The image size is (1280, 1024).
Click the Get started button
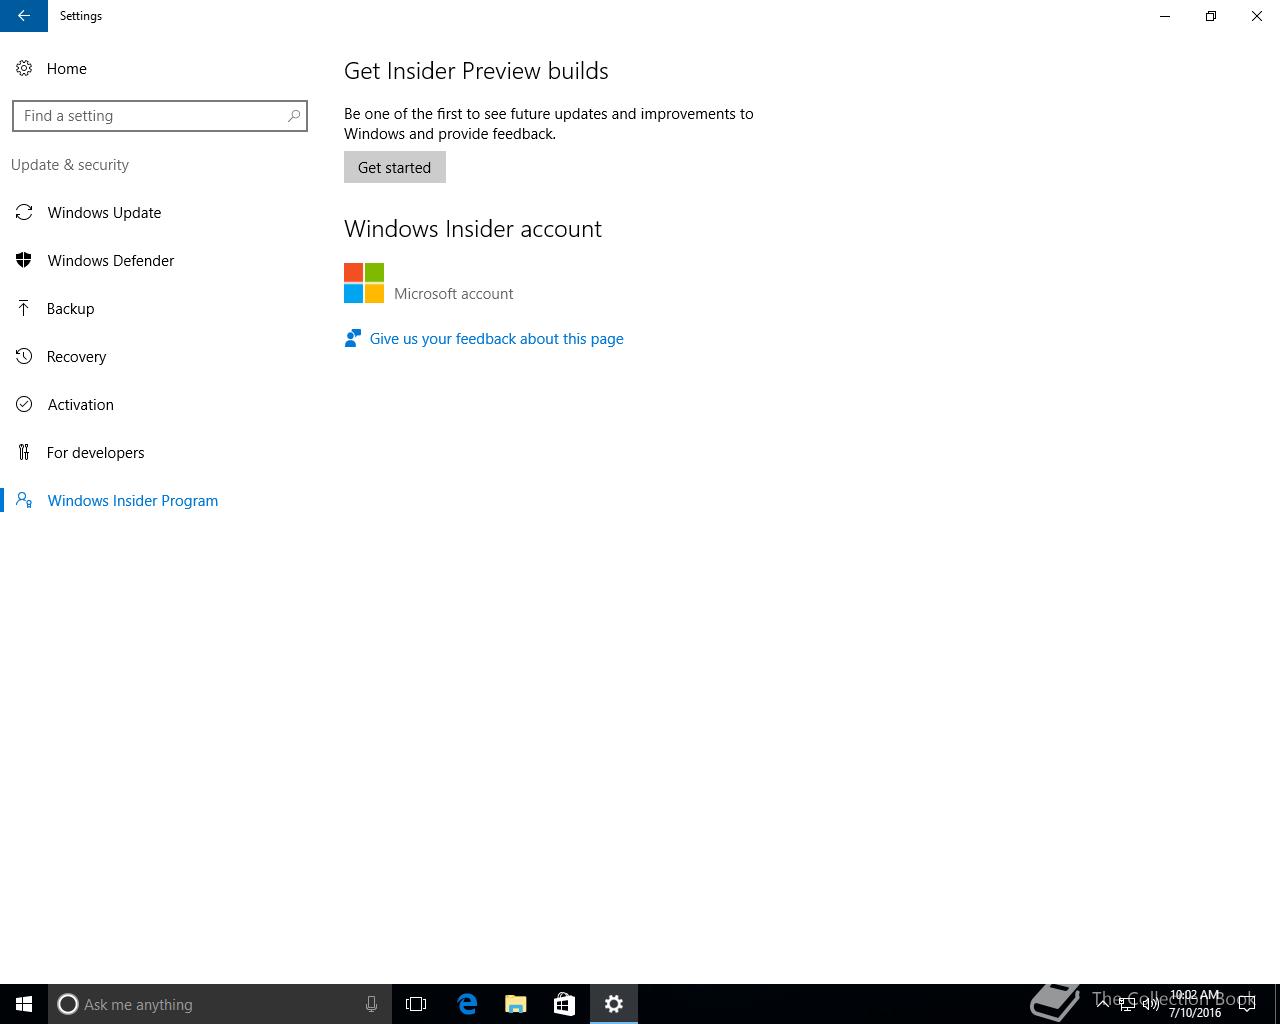[x=395, y=167]
